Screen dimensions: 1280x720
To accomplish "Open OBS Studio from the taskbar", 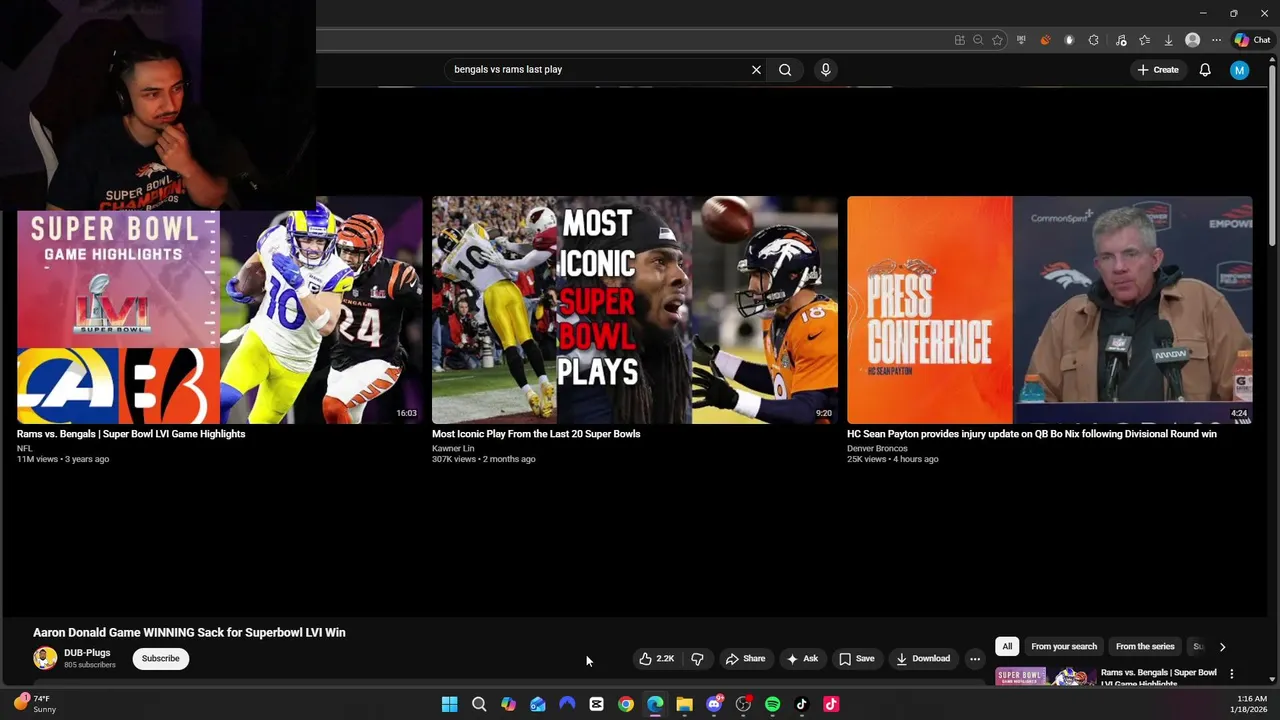I will tap(743, 704).
